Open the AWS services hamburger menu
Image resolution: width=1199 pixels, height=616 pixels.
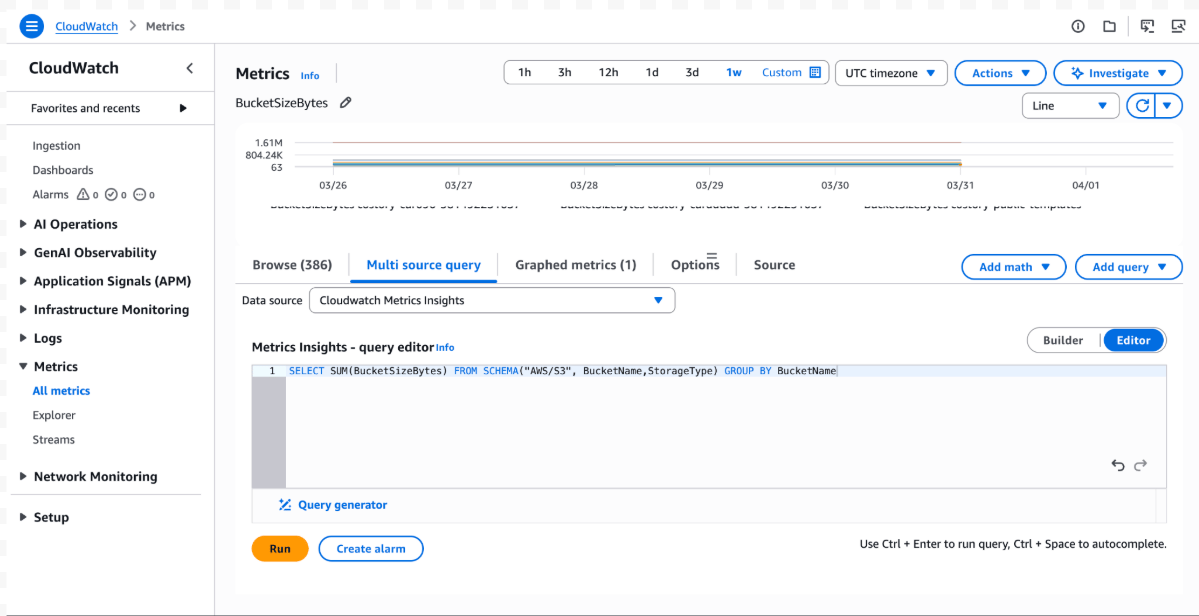[x=31, y=26]
